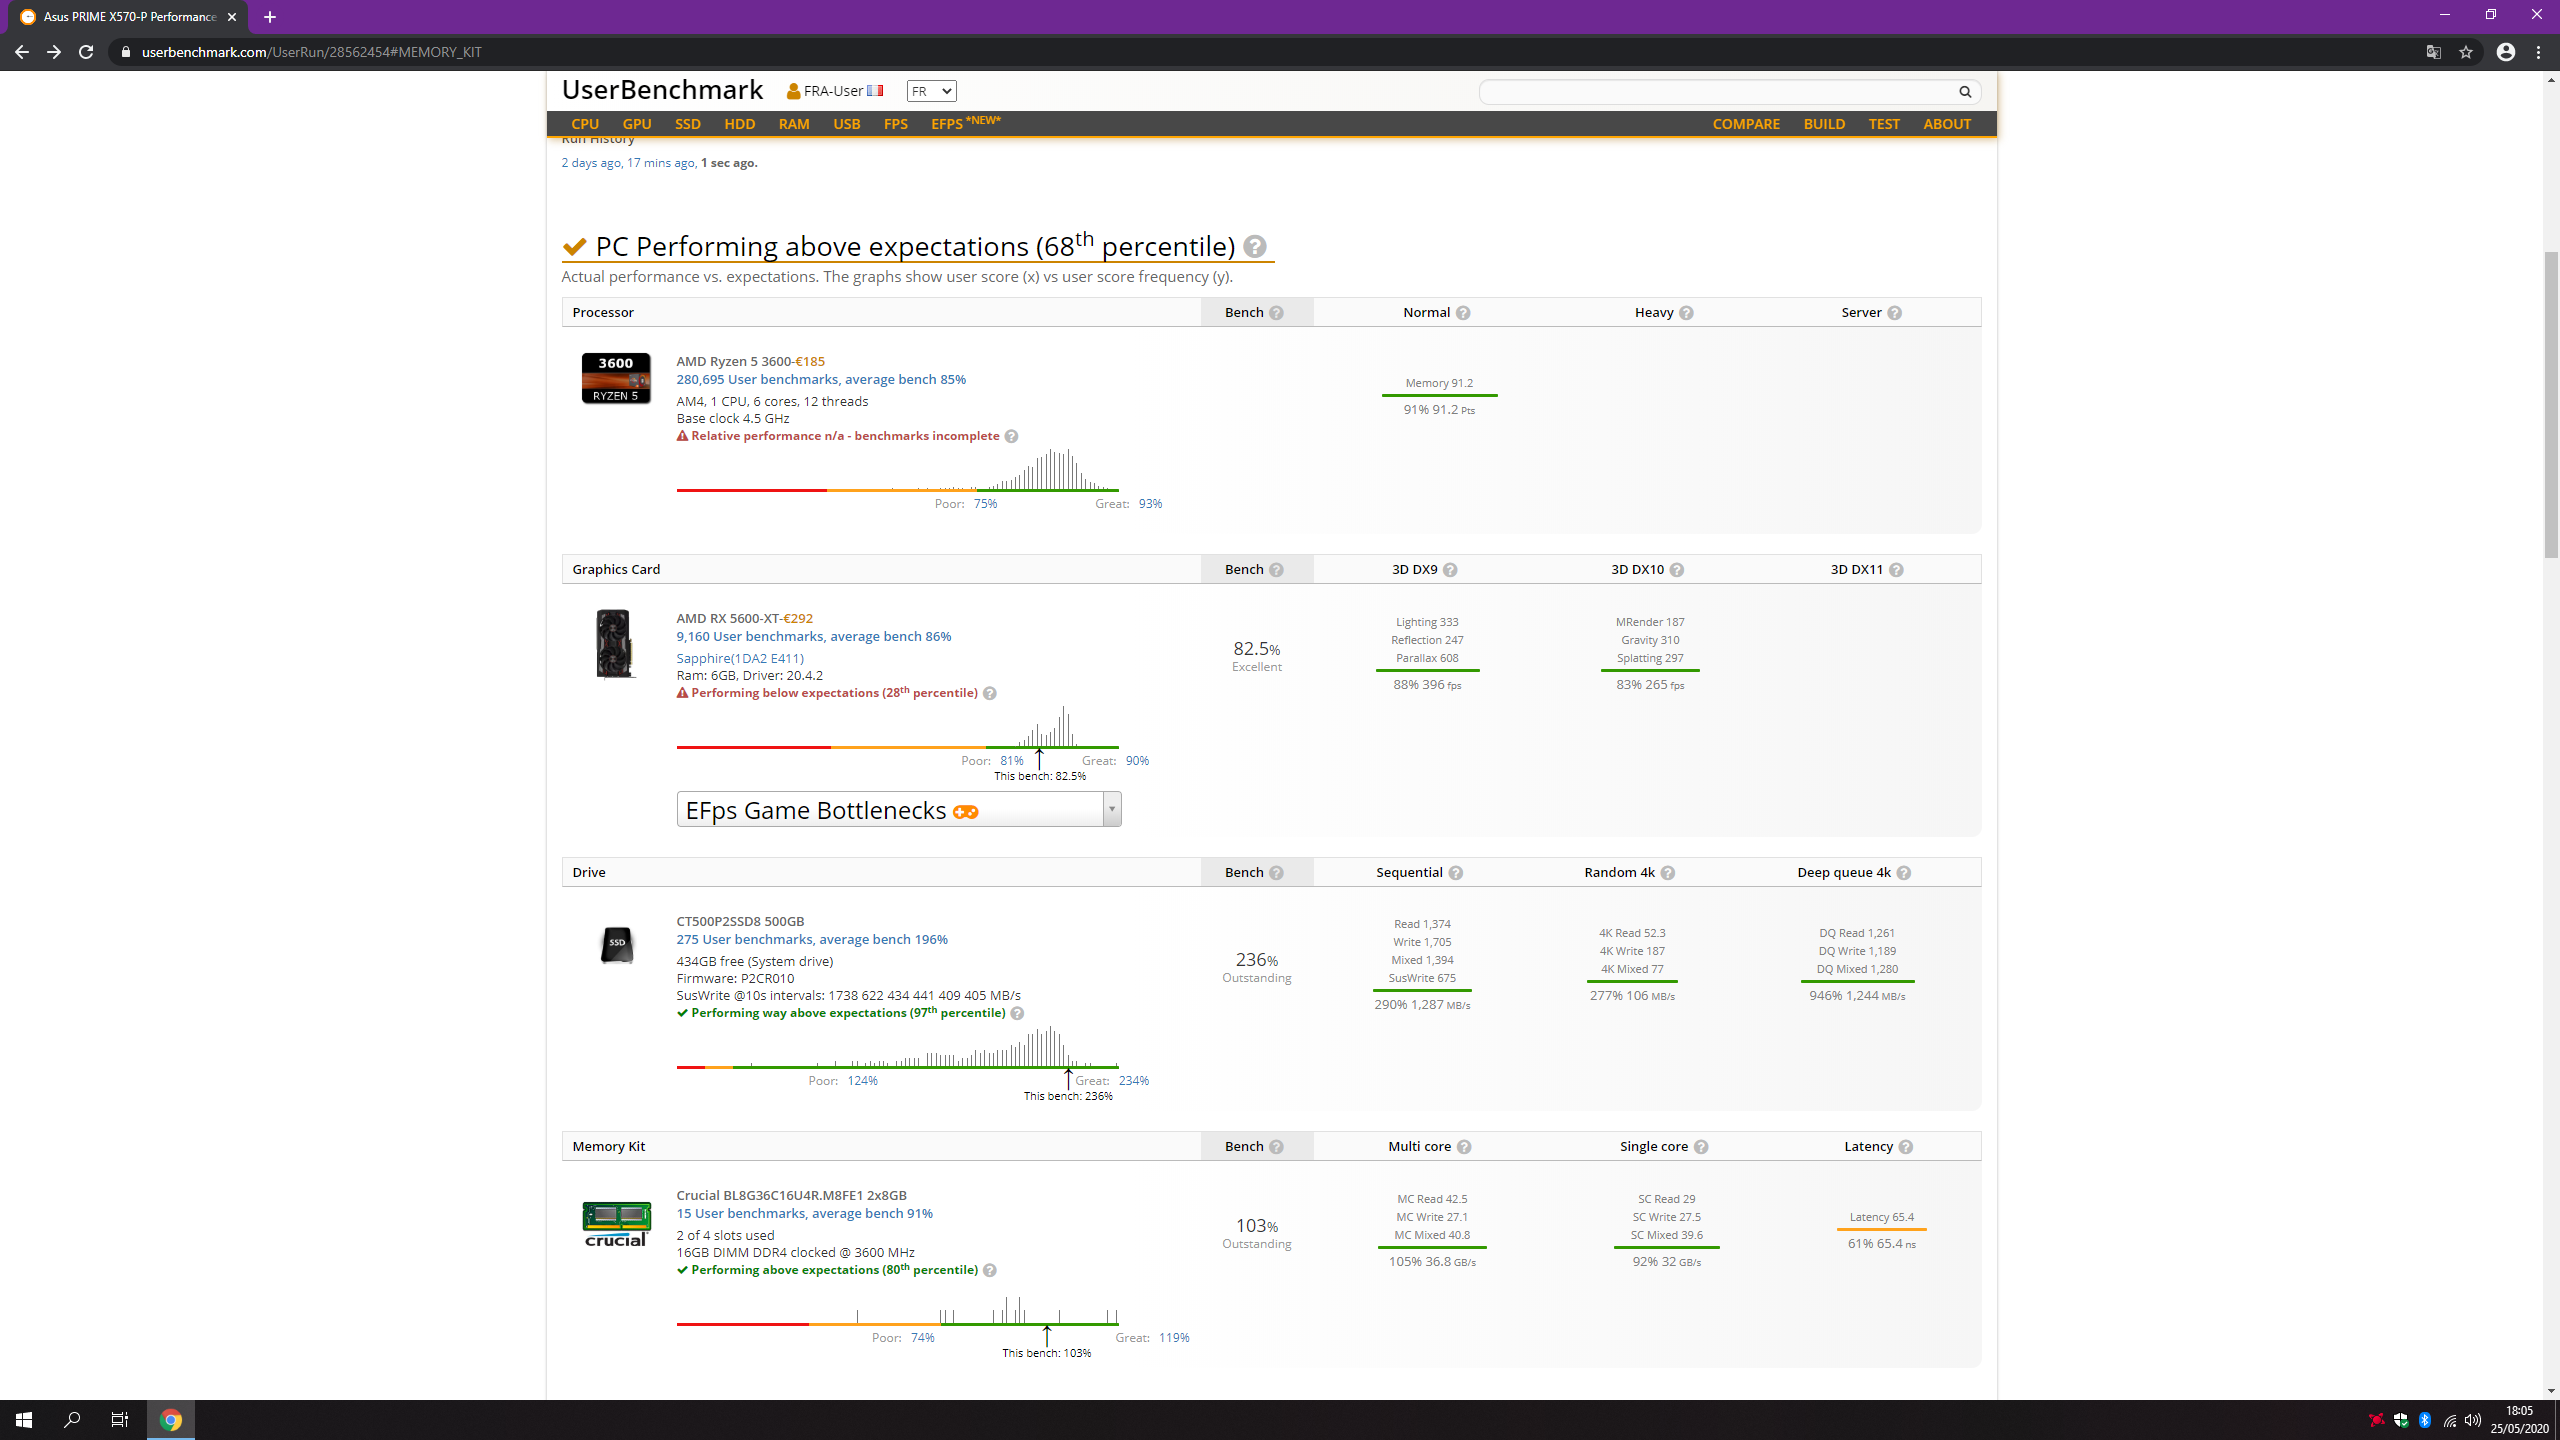Screen dimensions: 2560x1440
Task: Click the Crucial memory kit logo
Action: [x=616, y=1224]
